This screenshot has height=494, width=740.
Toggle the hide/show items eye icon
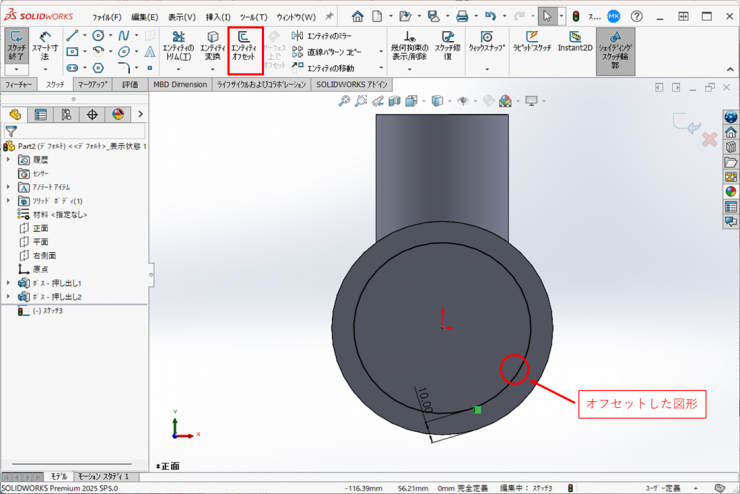point(464,101)
